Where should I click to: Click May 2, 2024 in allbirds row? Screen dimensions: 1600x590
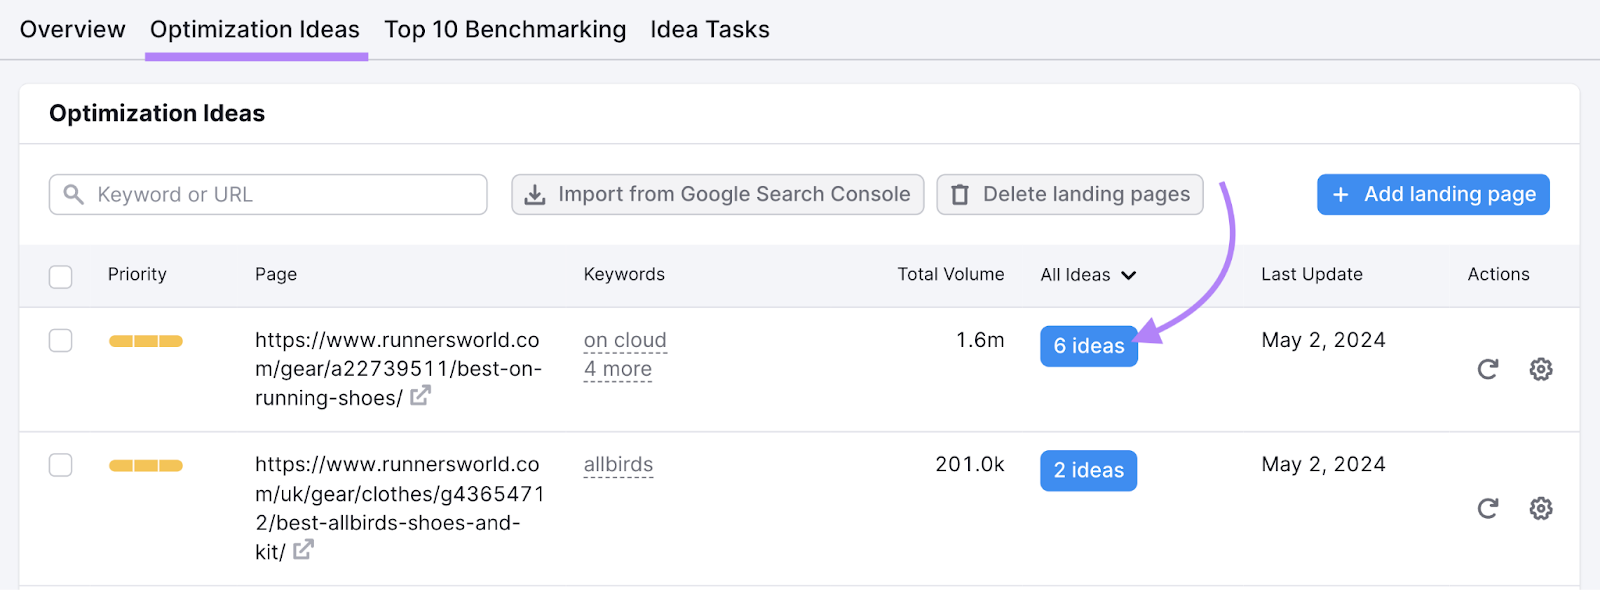(x=1323, y=464)
